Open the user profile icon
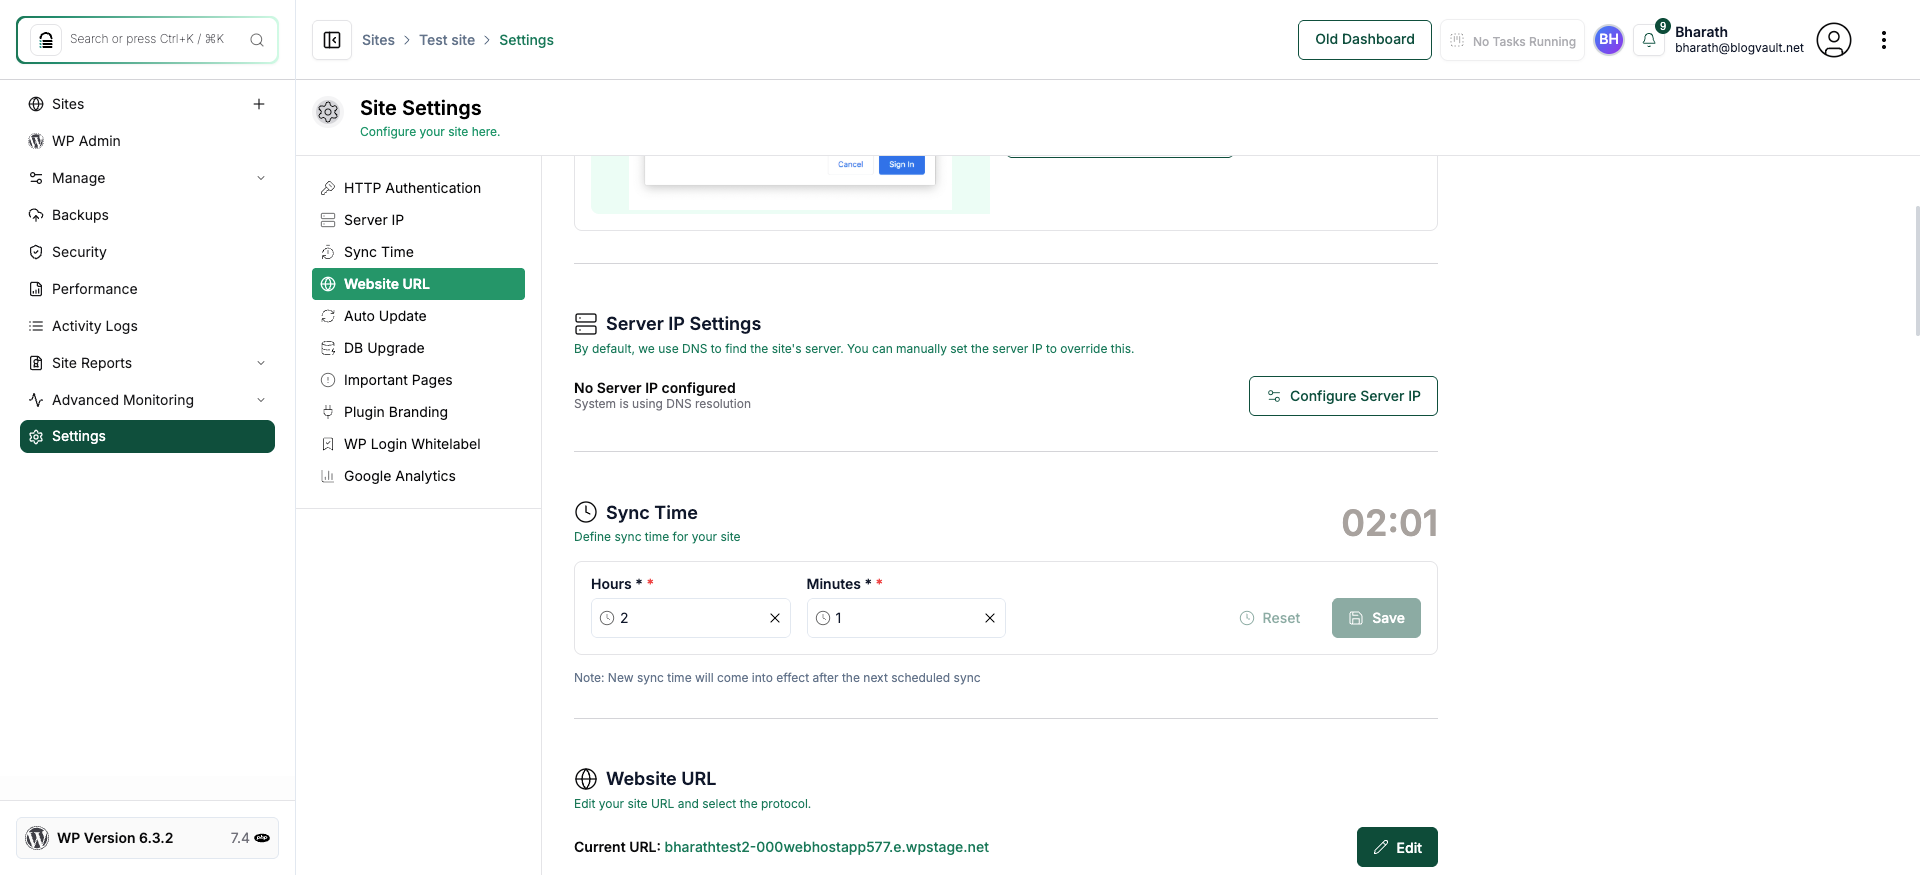1920x875 pixels. [1834, 40]
